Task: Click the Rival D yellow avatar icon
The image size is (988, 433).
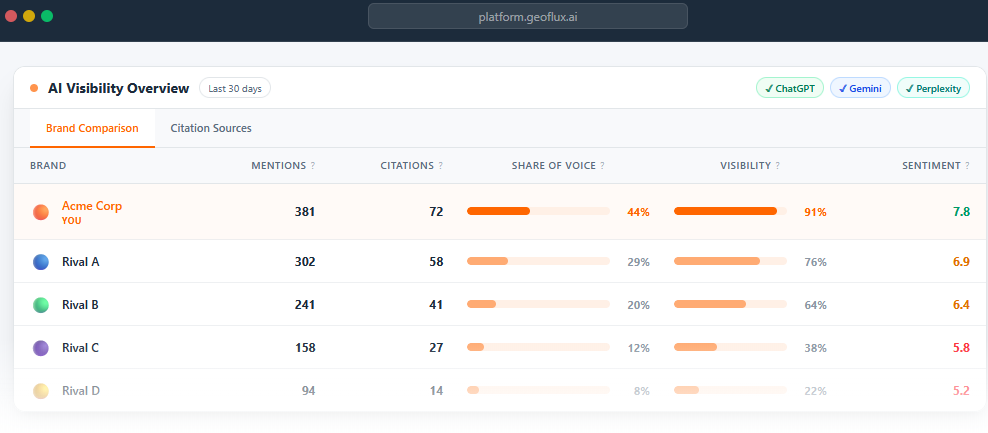Action: pos(40,391)
